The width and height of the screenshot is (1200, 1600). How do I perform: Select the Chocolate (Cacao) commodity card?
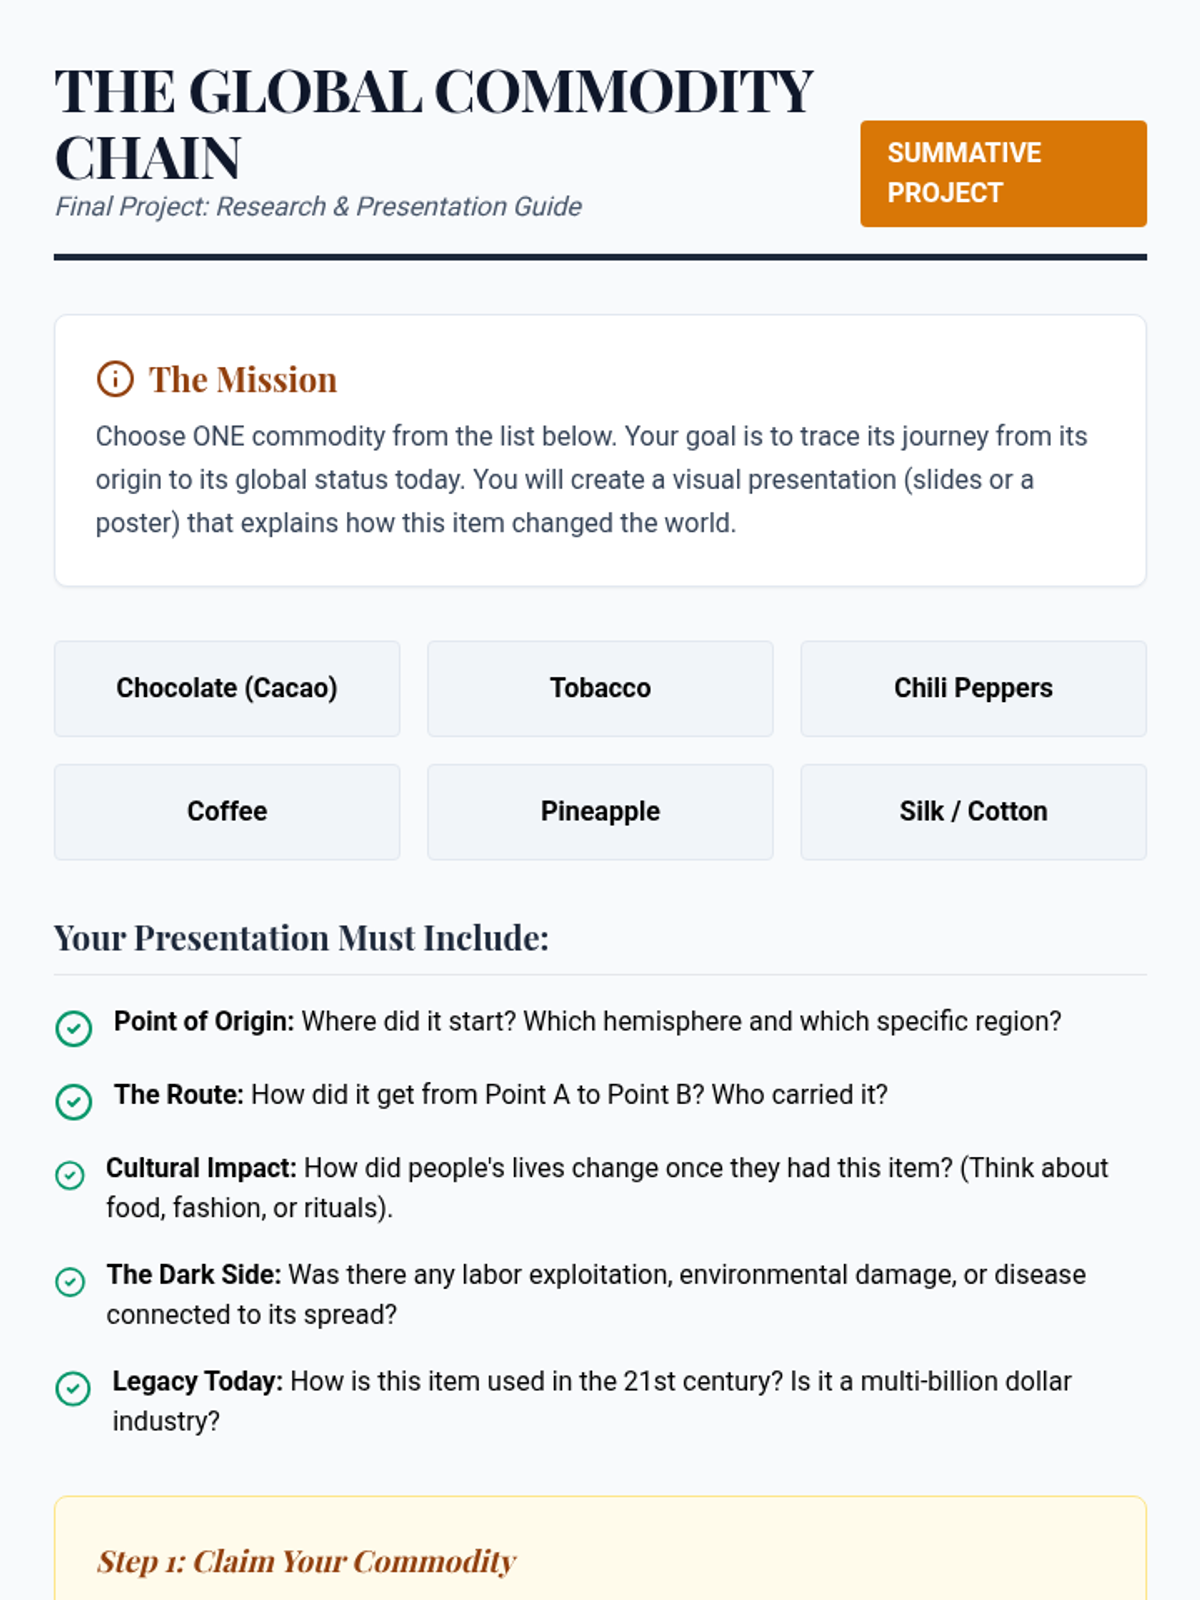pyautogui.click(x=227, y=688)
